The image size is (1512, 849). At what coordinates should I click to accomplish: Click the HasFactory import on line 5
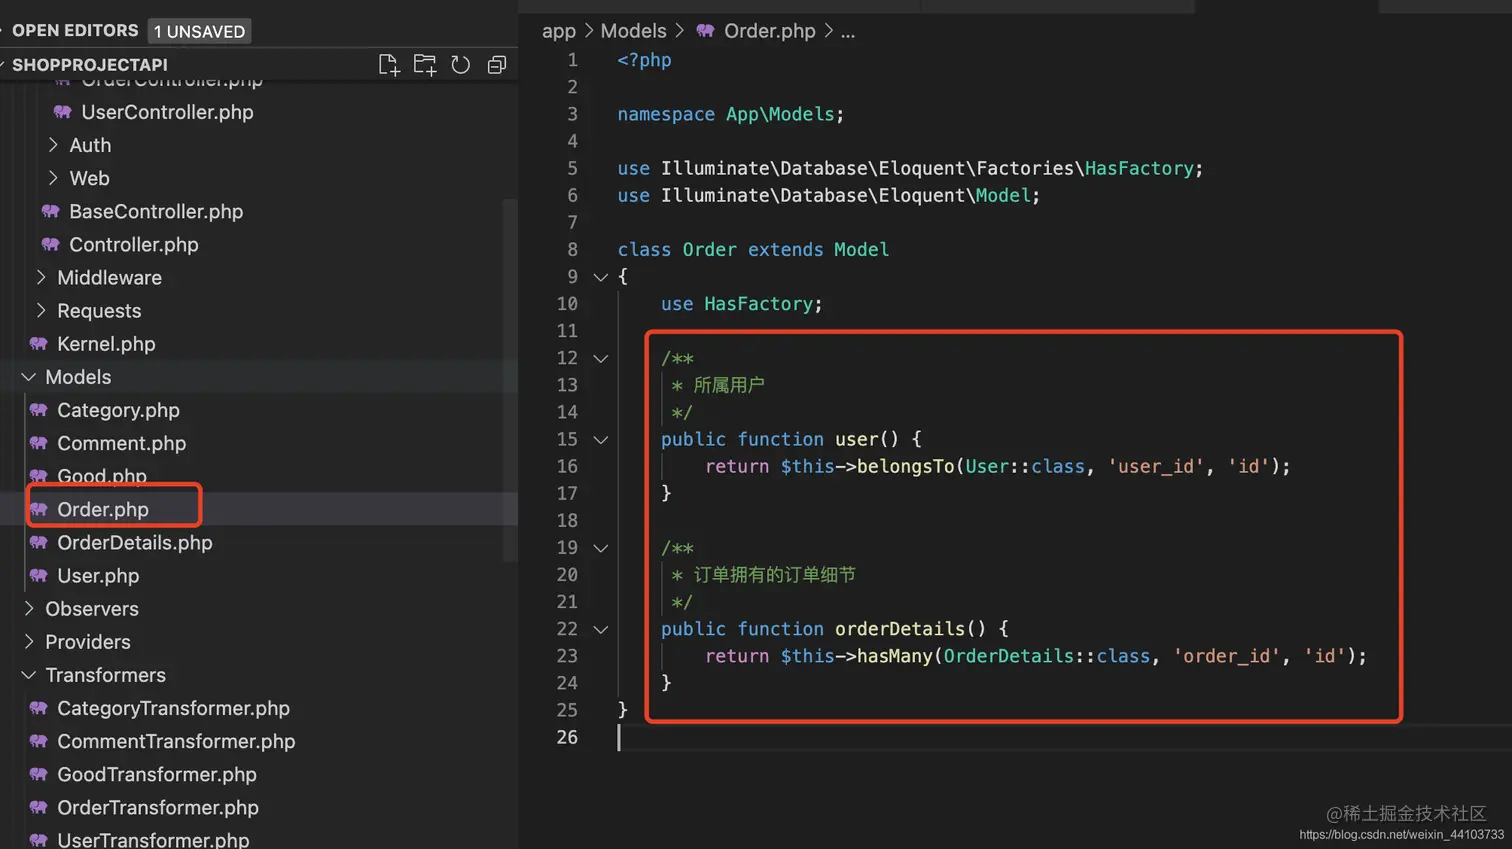(x=1139, y=168)
